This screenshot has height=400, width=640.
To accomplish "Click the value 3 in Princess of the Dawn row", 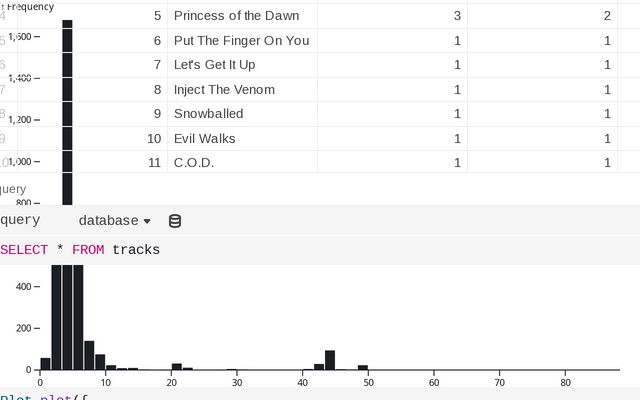I will point(457,16).
